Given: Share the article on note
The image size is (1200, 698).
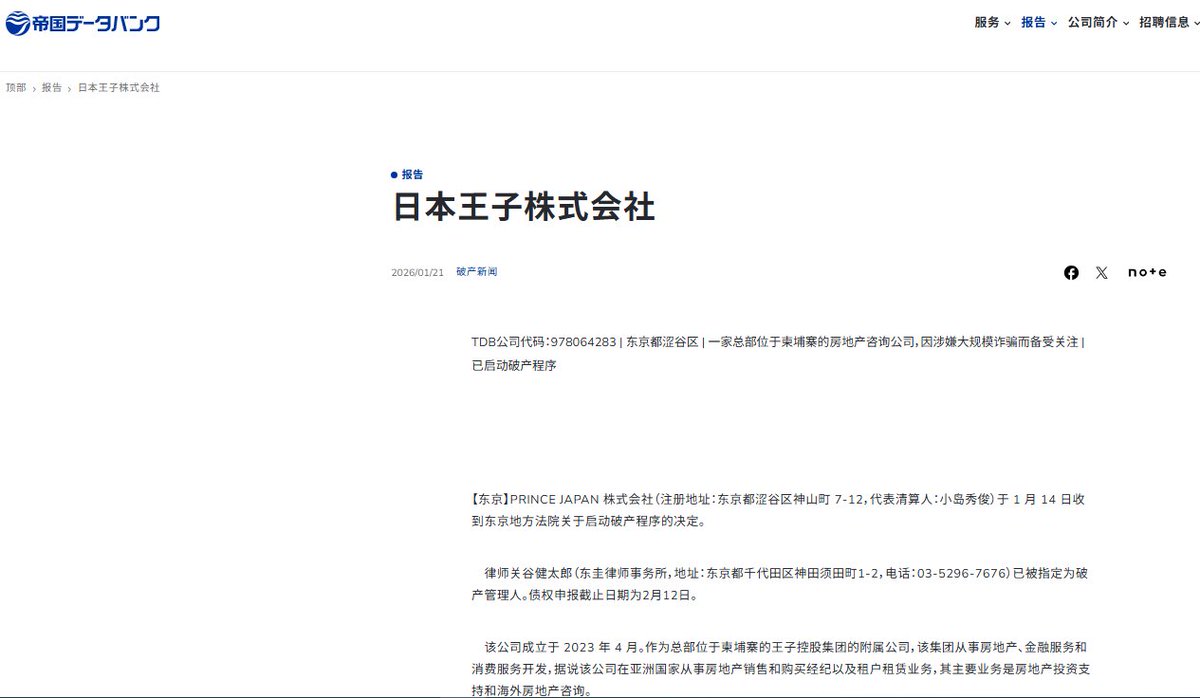Looking at the screenshot, I should (1147, 273).
